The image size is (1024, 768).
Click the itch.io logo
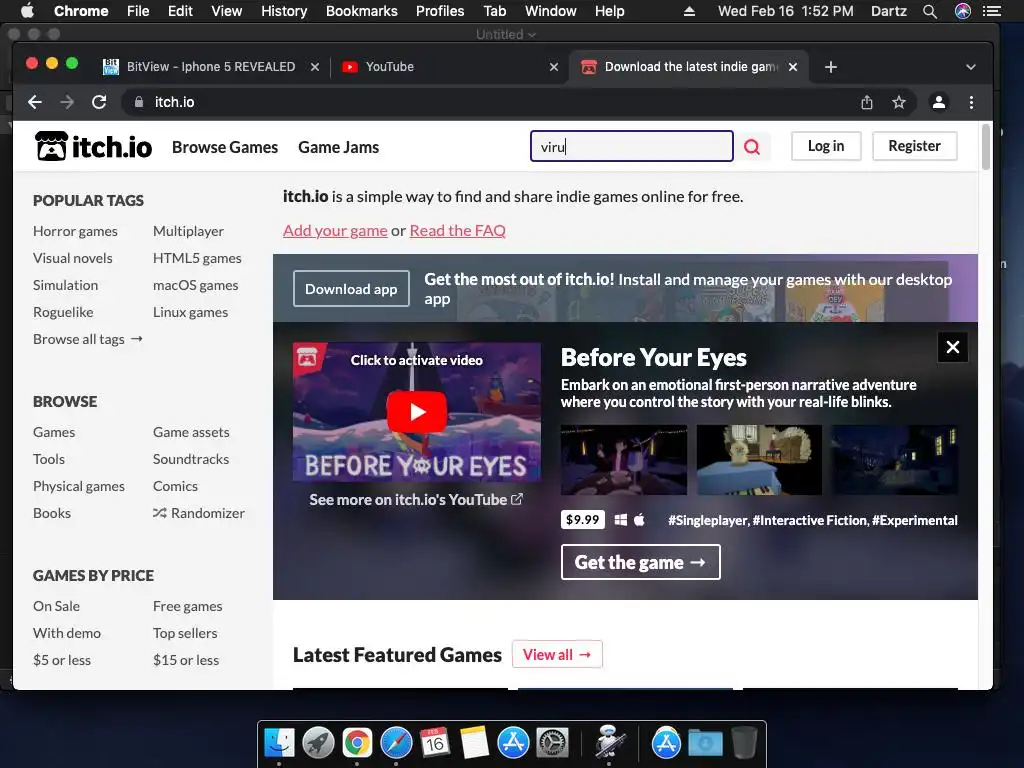tap(93, 147)
